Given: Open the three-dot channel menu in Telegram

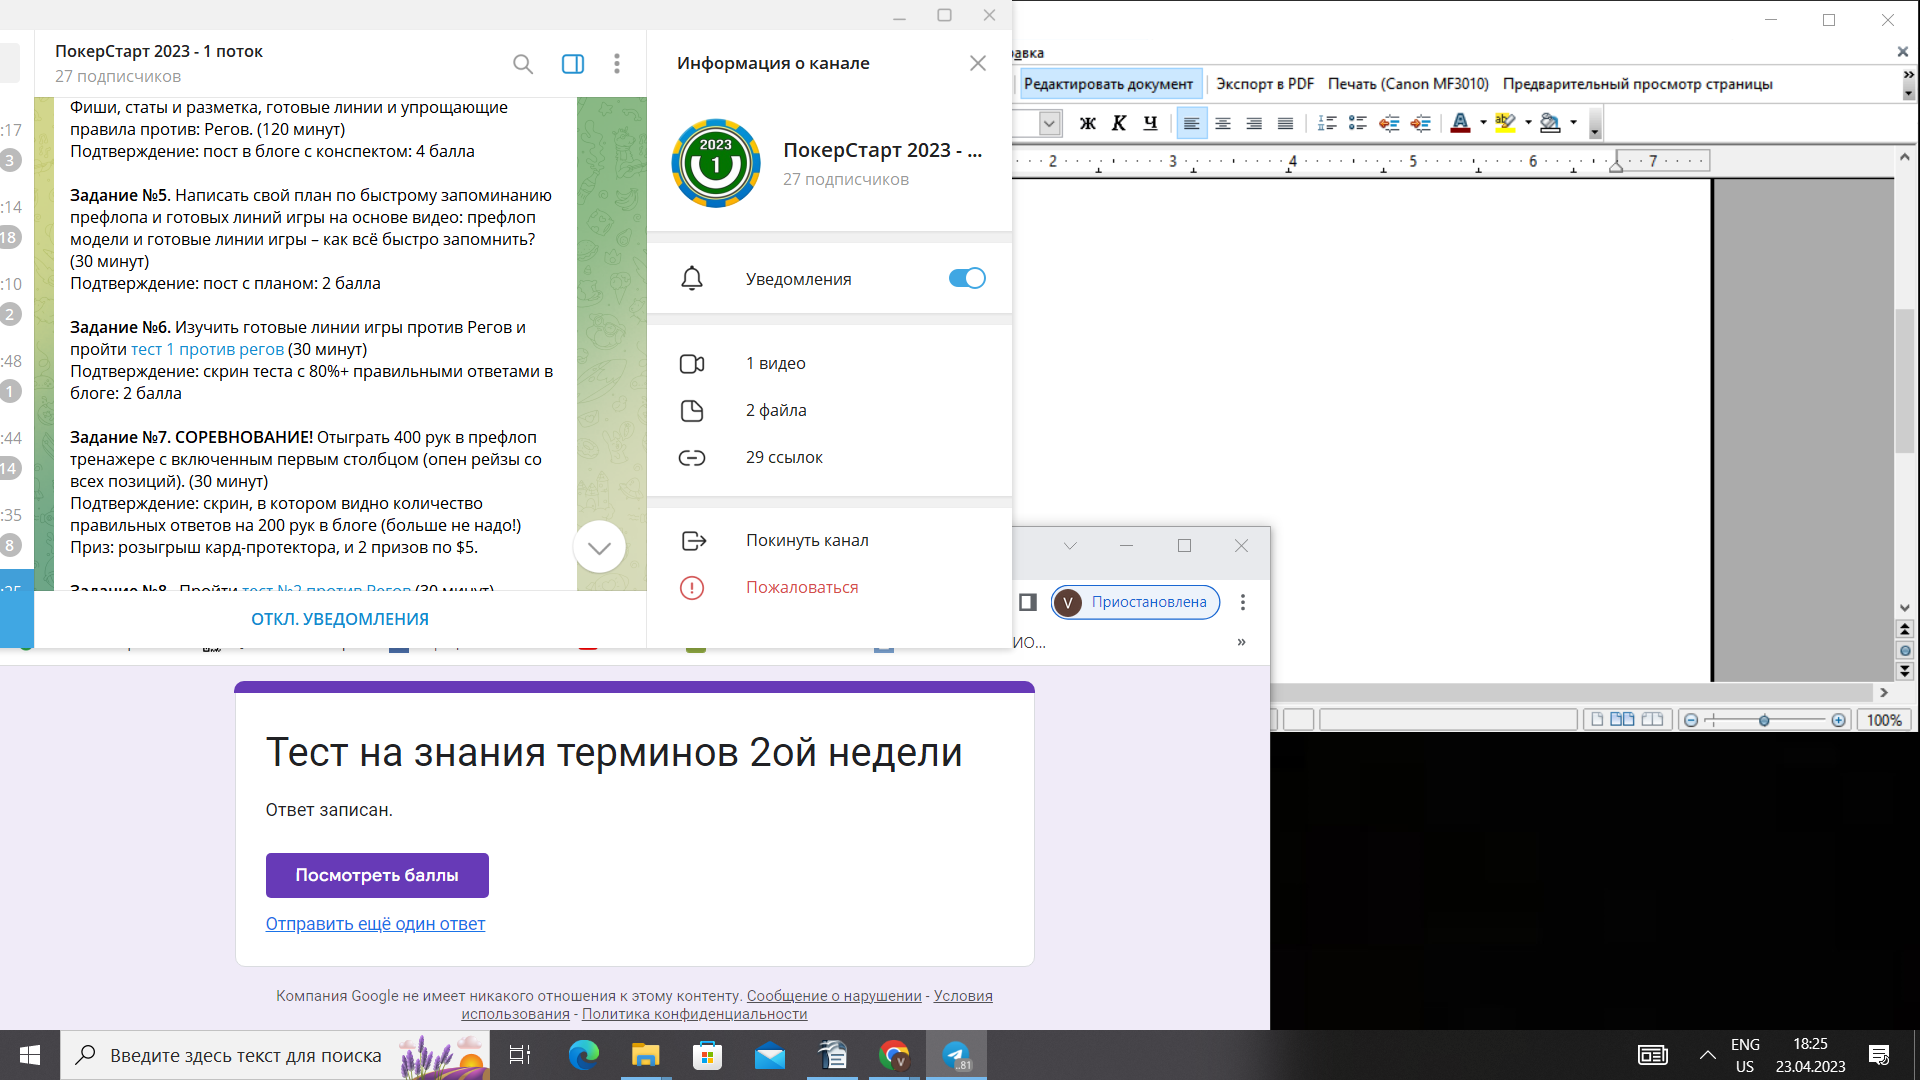Looking at the screenshot, I should tap(617, 64).
